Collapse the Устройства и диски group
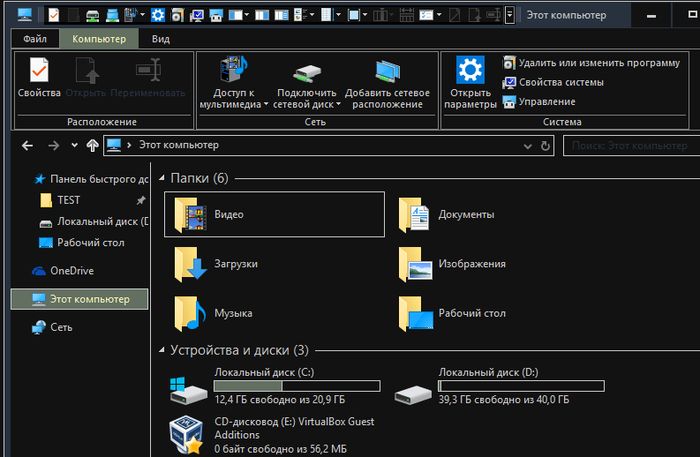The width and height of the screenshot is (700, 457). point(163,351)
